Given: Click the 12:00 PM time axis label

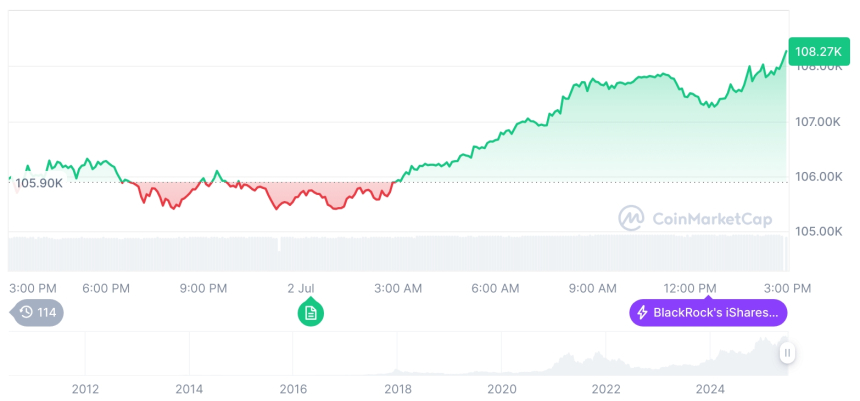Looking at the screenshot, I should (x=692, y=288).
